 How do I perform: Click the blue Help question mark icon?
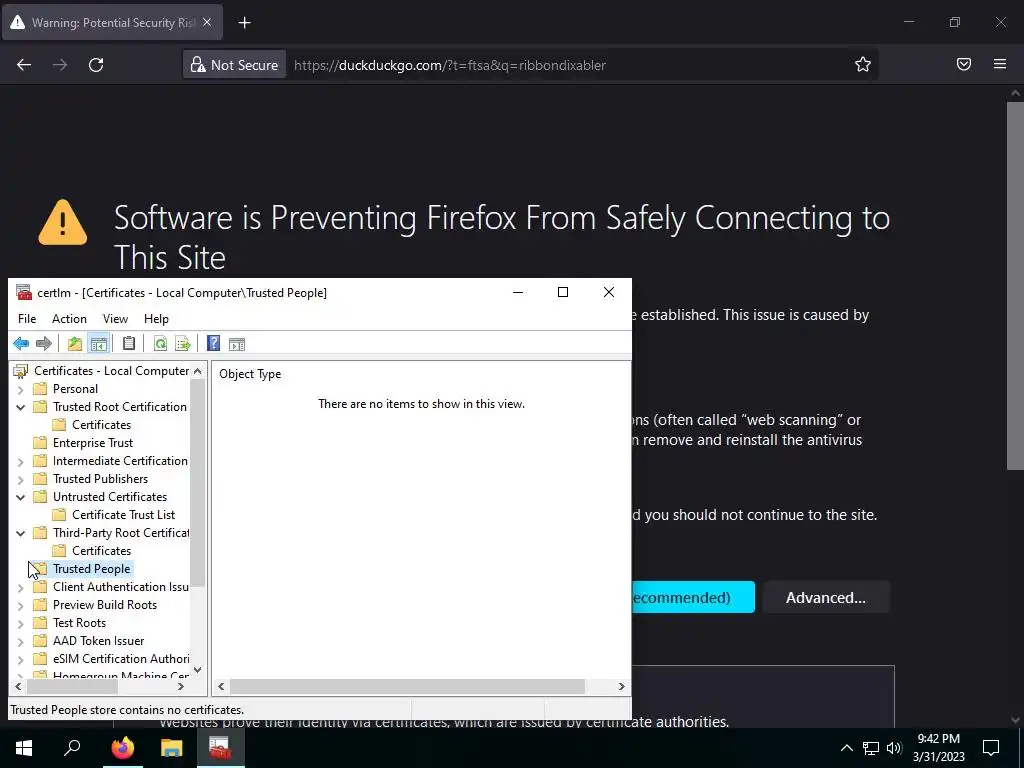[x=214, y=344]
